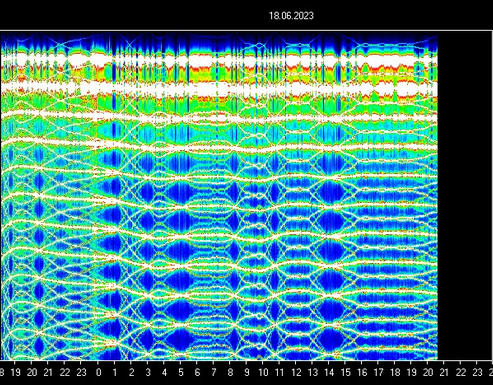
Task: Click hour 17 on the time axis
Action: tap(378, 372)
